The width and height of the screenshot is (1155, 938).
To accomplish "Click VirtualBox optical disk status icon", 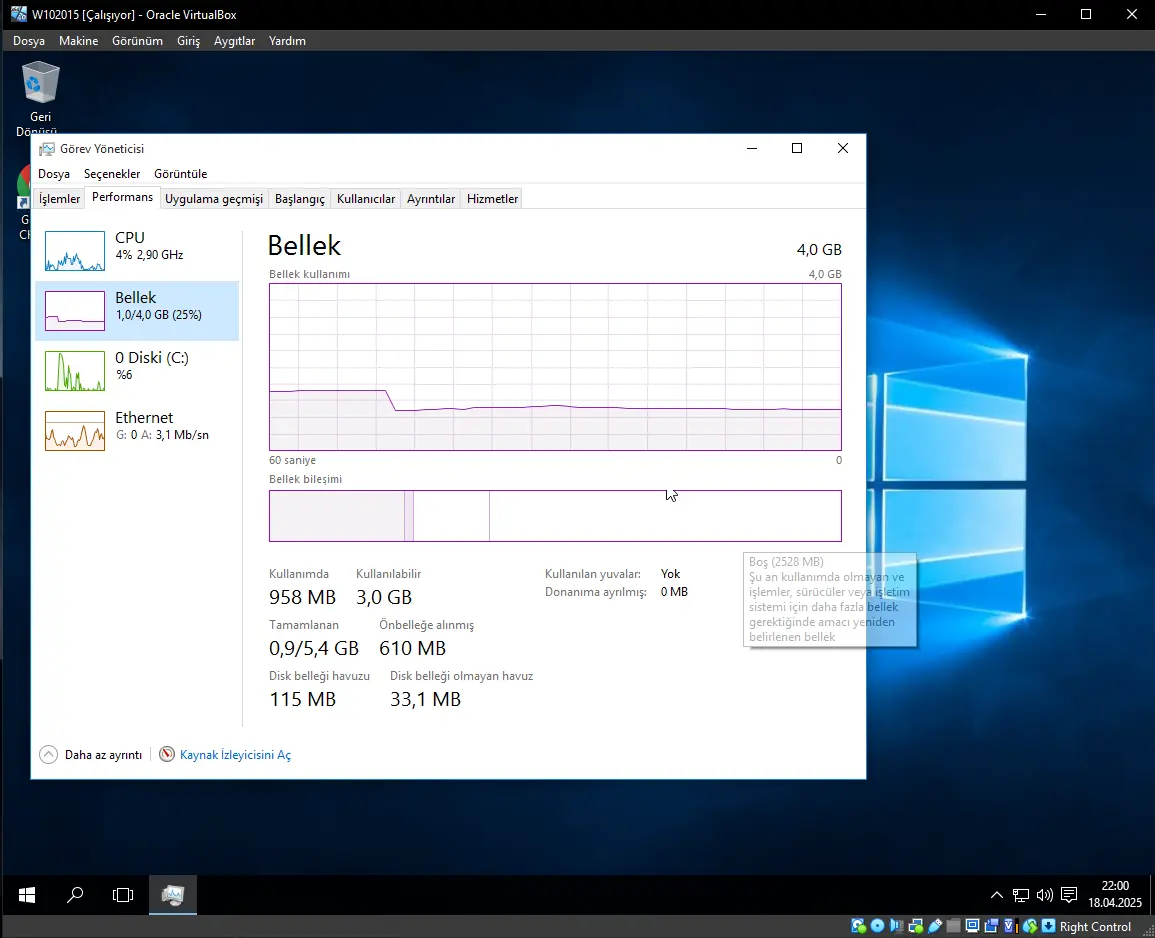I will (877, 926).
